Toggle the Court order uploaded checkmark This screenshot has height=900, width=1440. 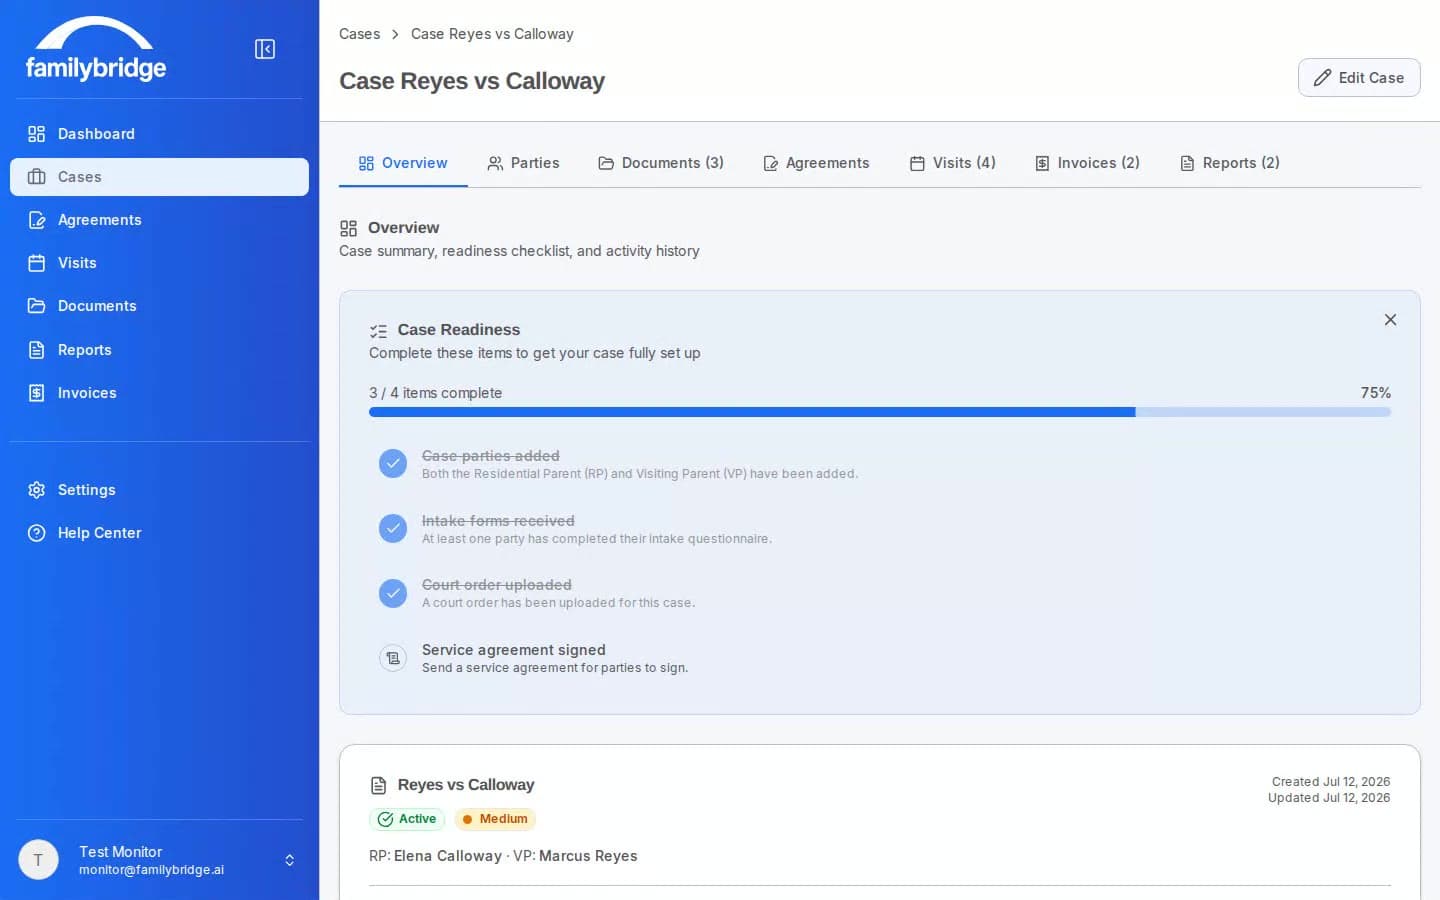click(393, 593)
